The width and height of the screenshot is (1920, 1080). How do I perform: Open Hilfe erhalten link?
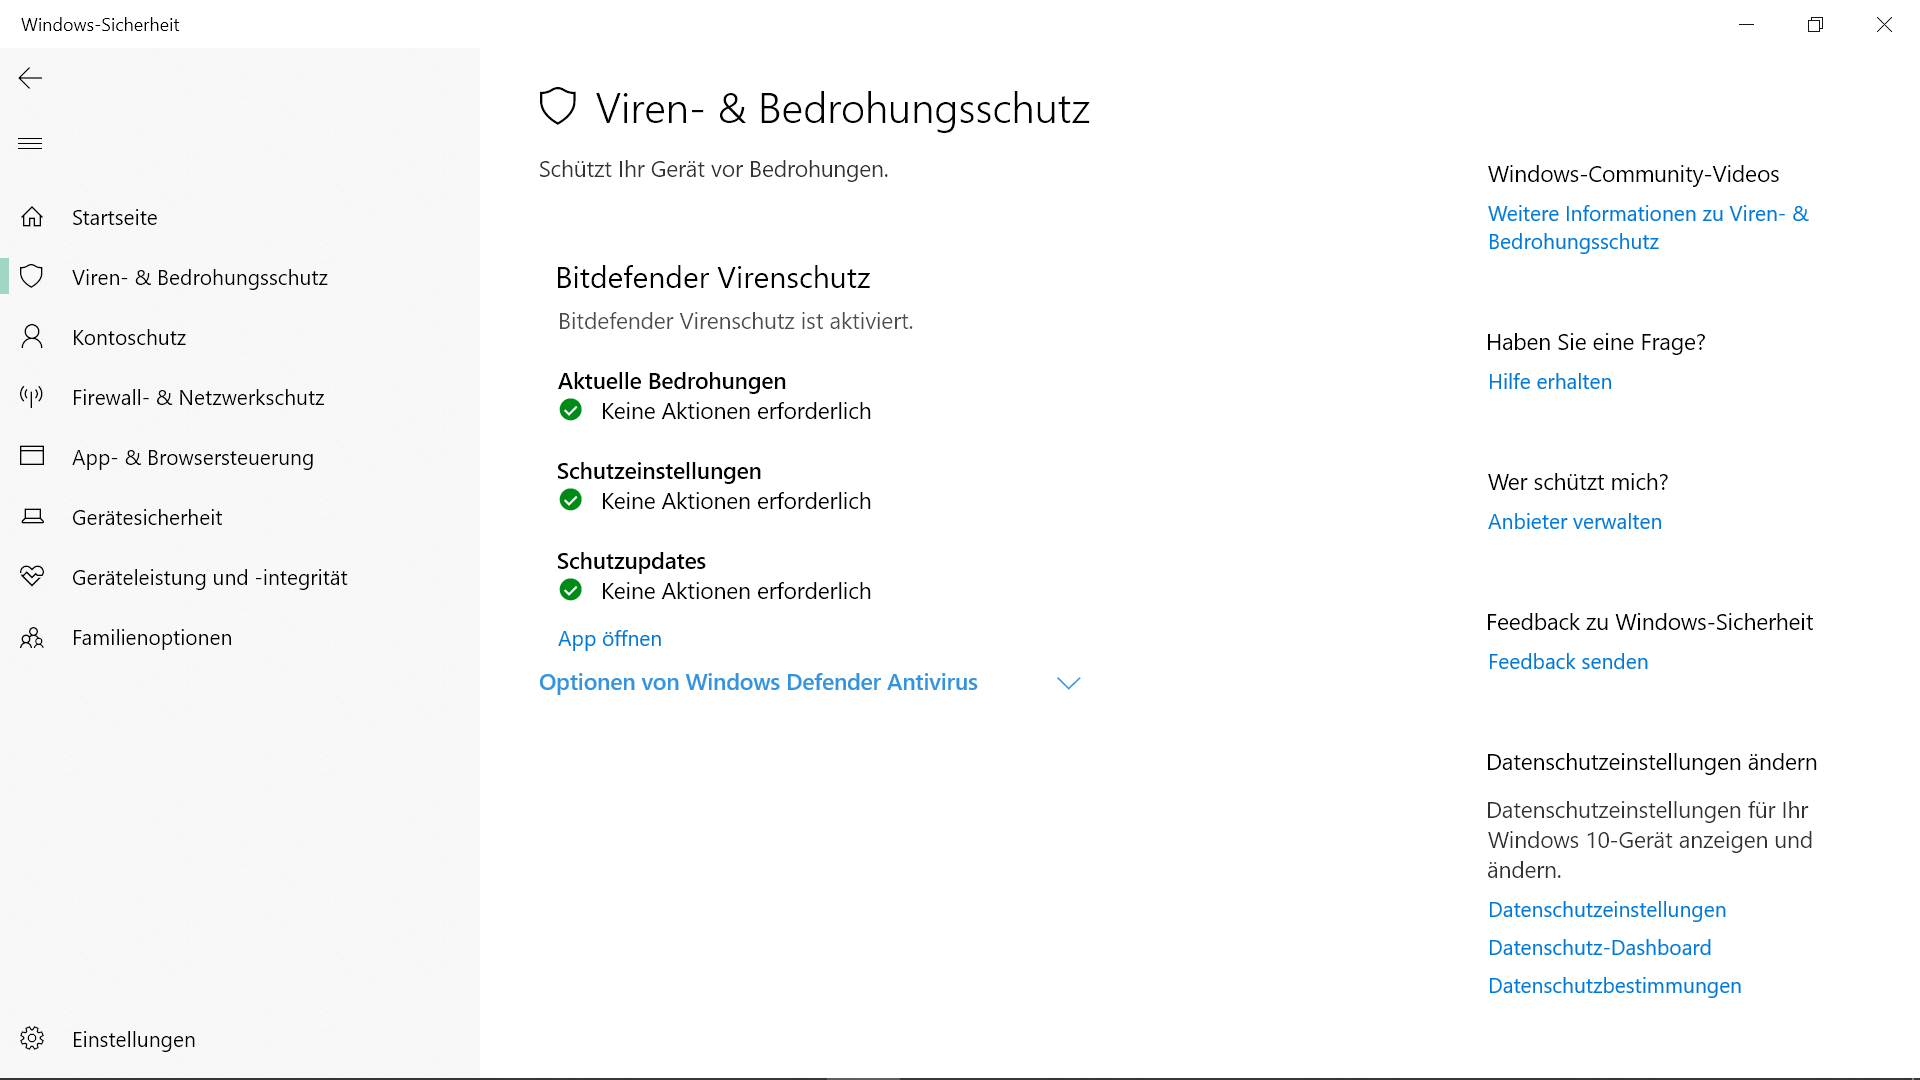pos(1549,381)
